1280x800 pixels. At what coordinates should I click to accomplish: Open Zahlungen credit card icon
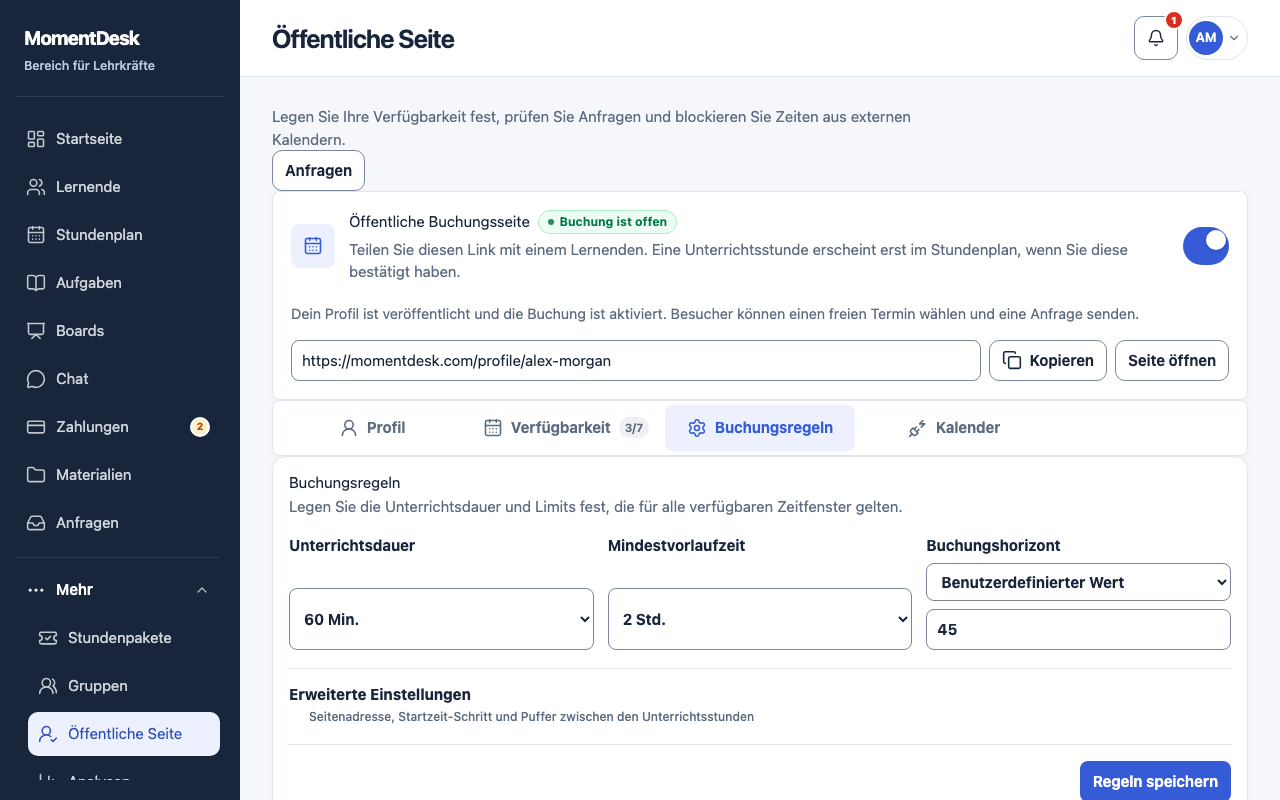(36, 427)
